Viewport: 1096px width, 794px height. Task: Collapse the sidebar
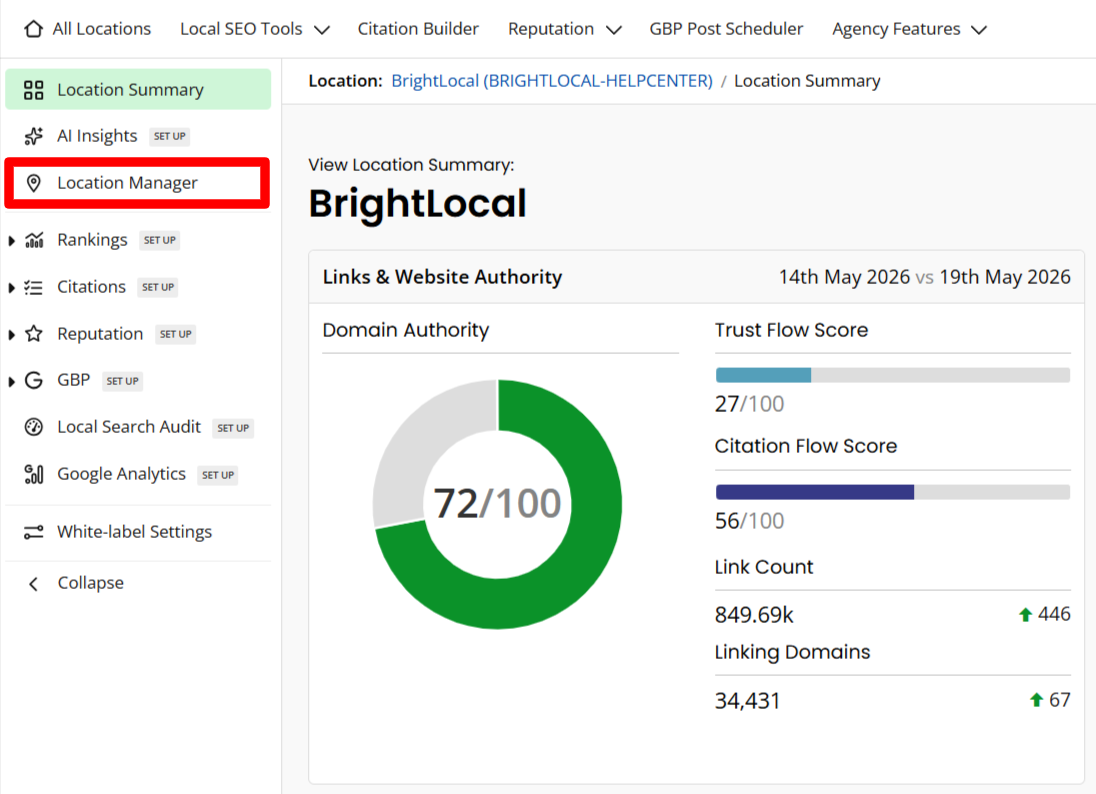click(x=90, y=582)
